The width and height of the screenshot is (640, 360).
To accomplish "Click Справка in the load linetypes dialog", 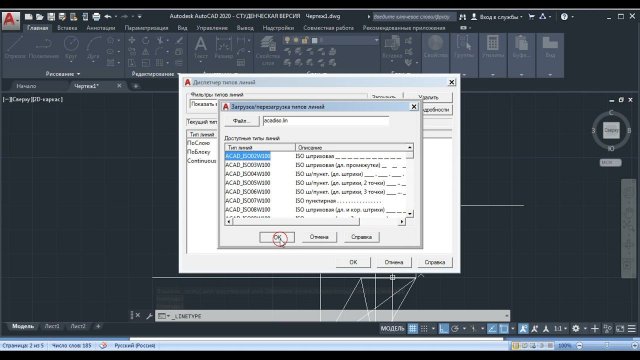I will (x=362, y=237).
